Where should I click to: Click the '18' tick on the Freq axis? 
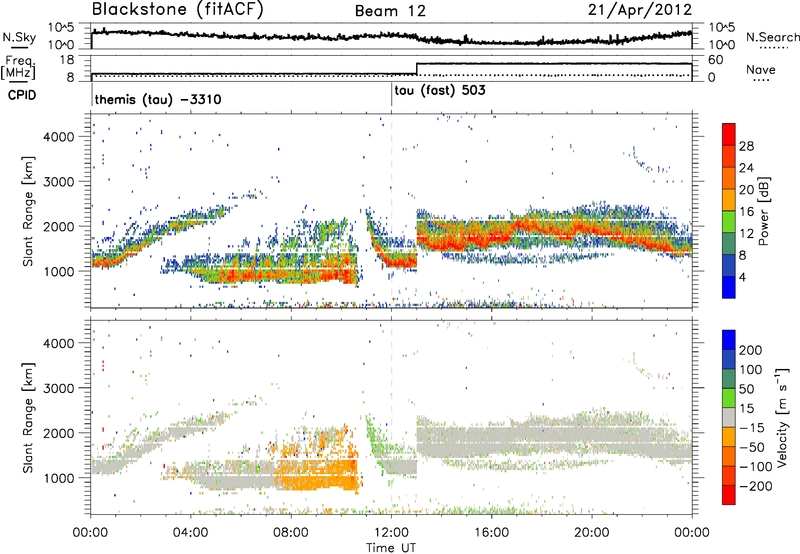point(67,60)
